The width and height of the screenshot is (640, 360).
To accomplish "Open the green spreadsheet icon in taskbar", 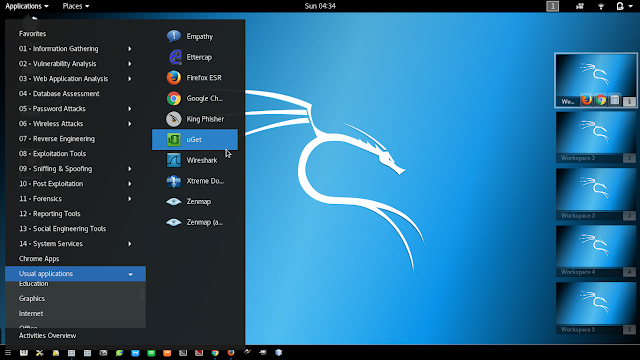I will point(151,353).
